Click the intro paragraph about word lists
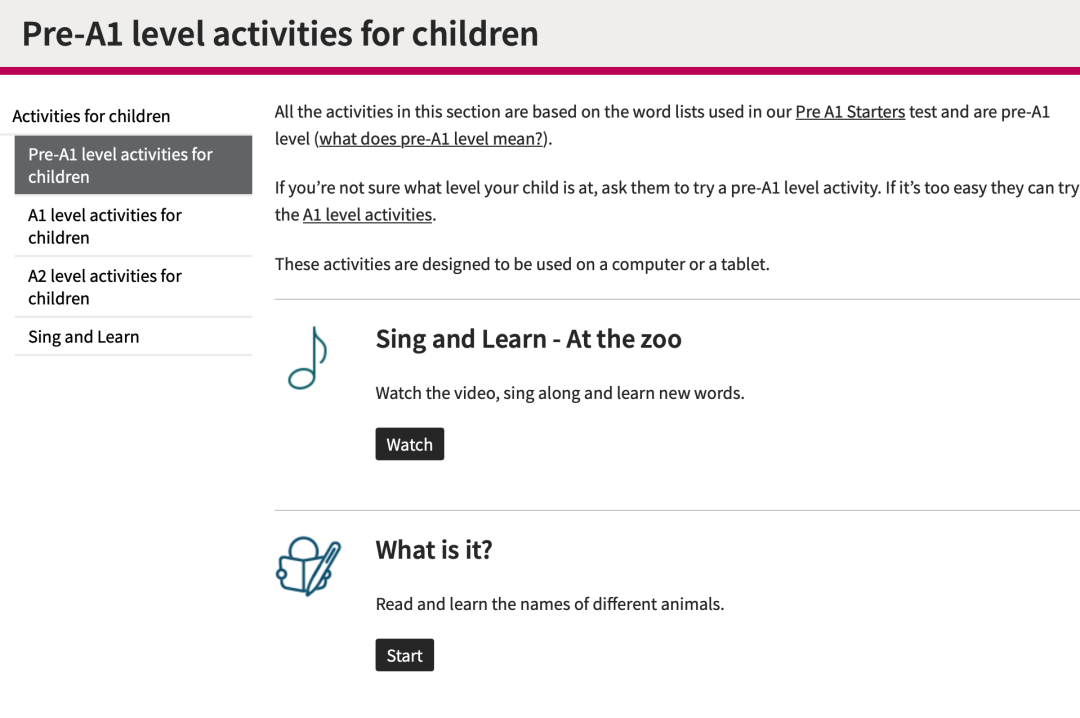The image size is (1080, 718). click(x=662, y=125)
